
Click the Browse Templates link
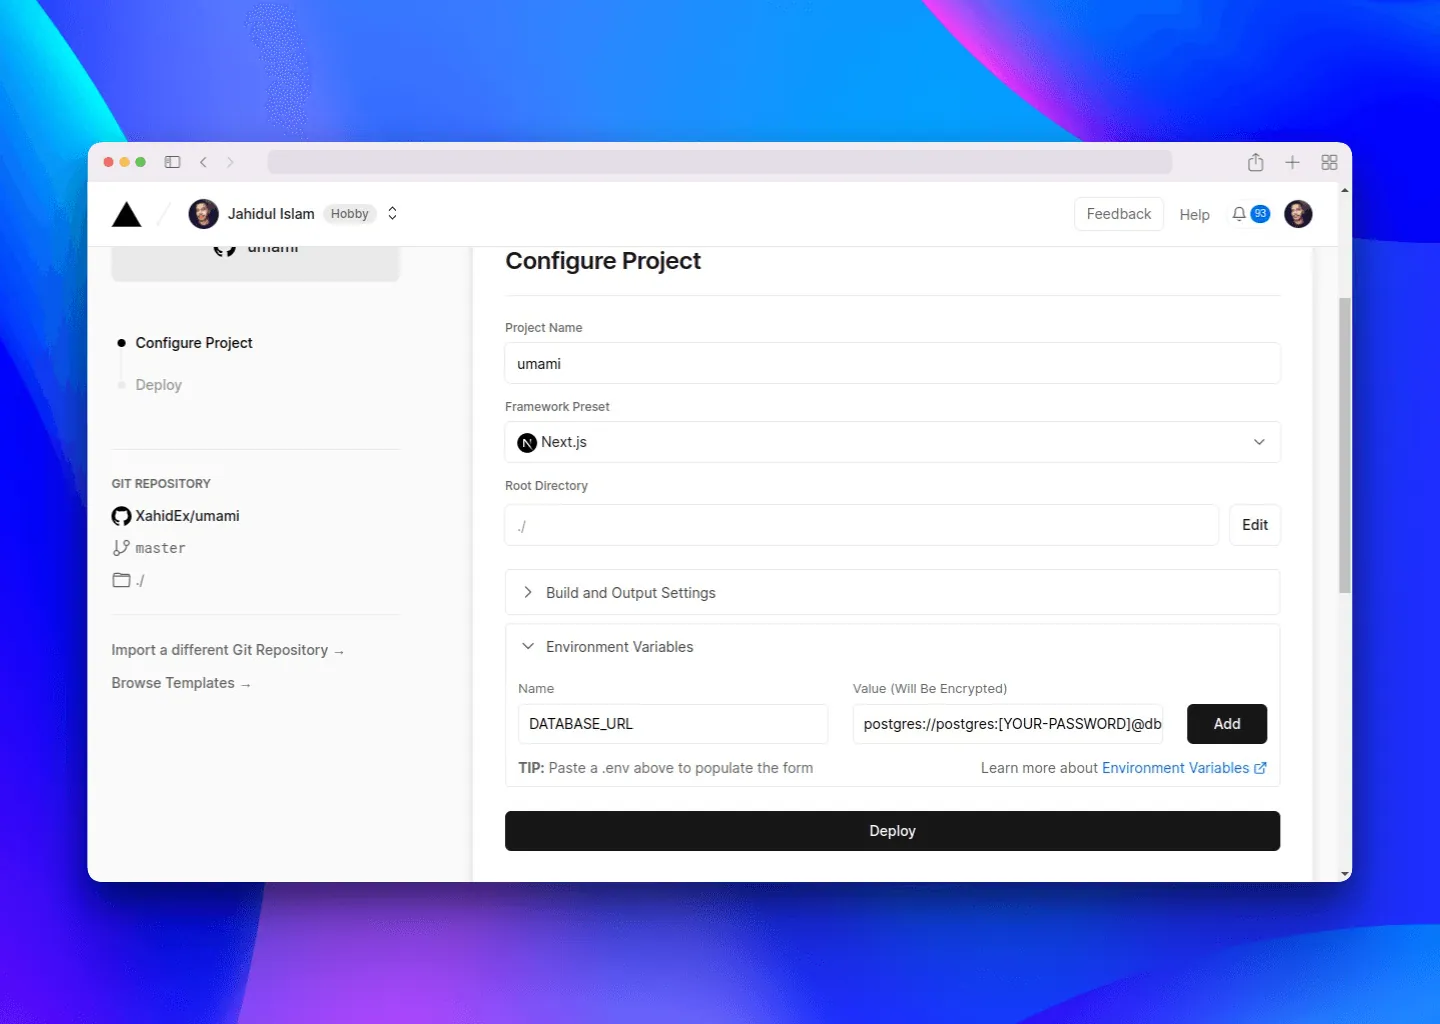point(181,683)
